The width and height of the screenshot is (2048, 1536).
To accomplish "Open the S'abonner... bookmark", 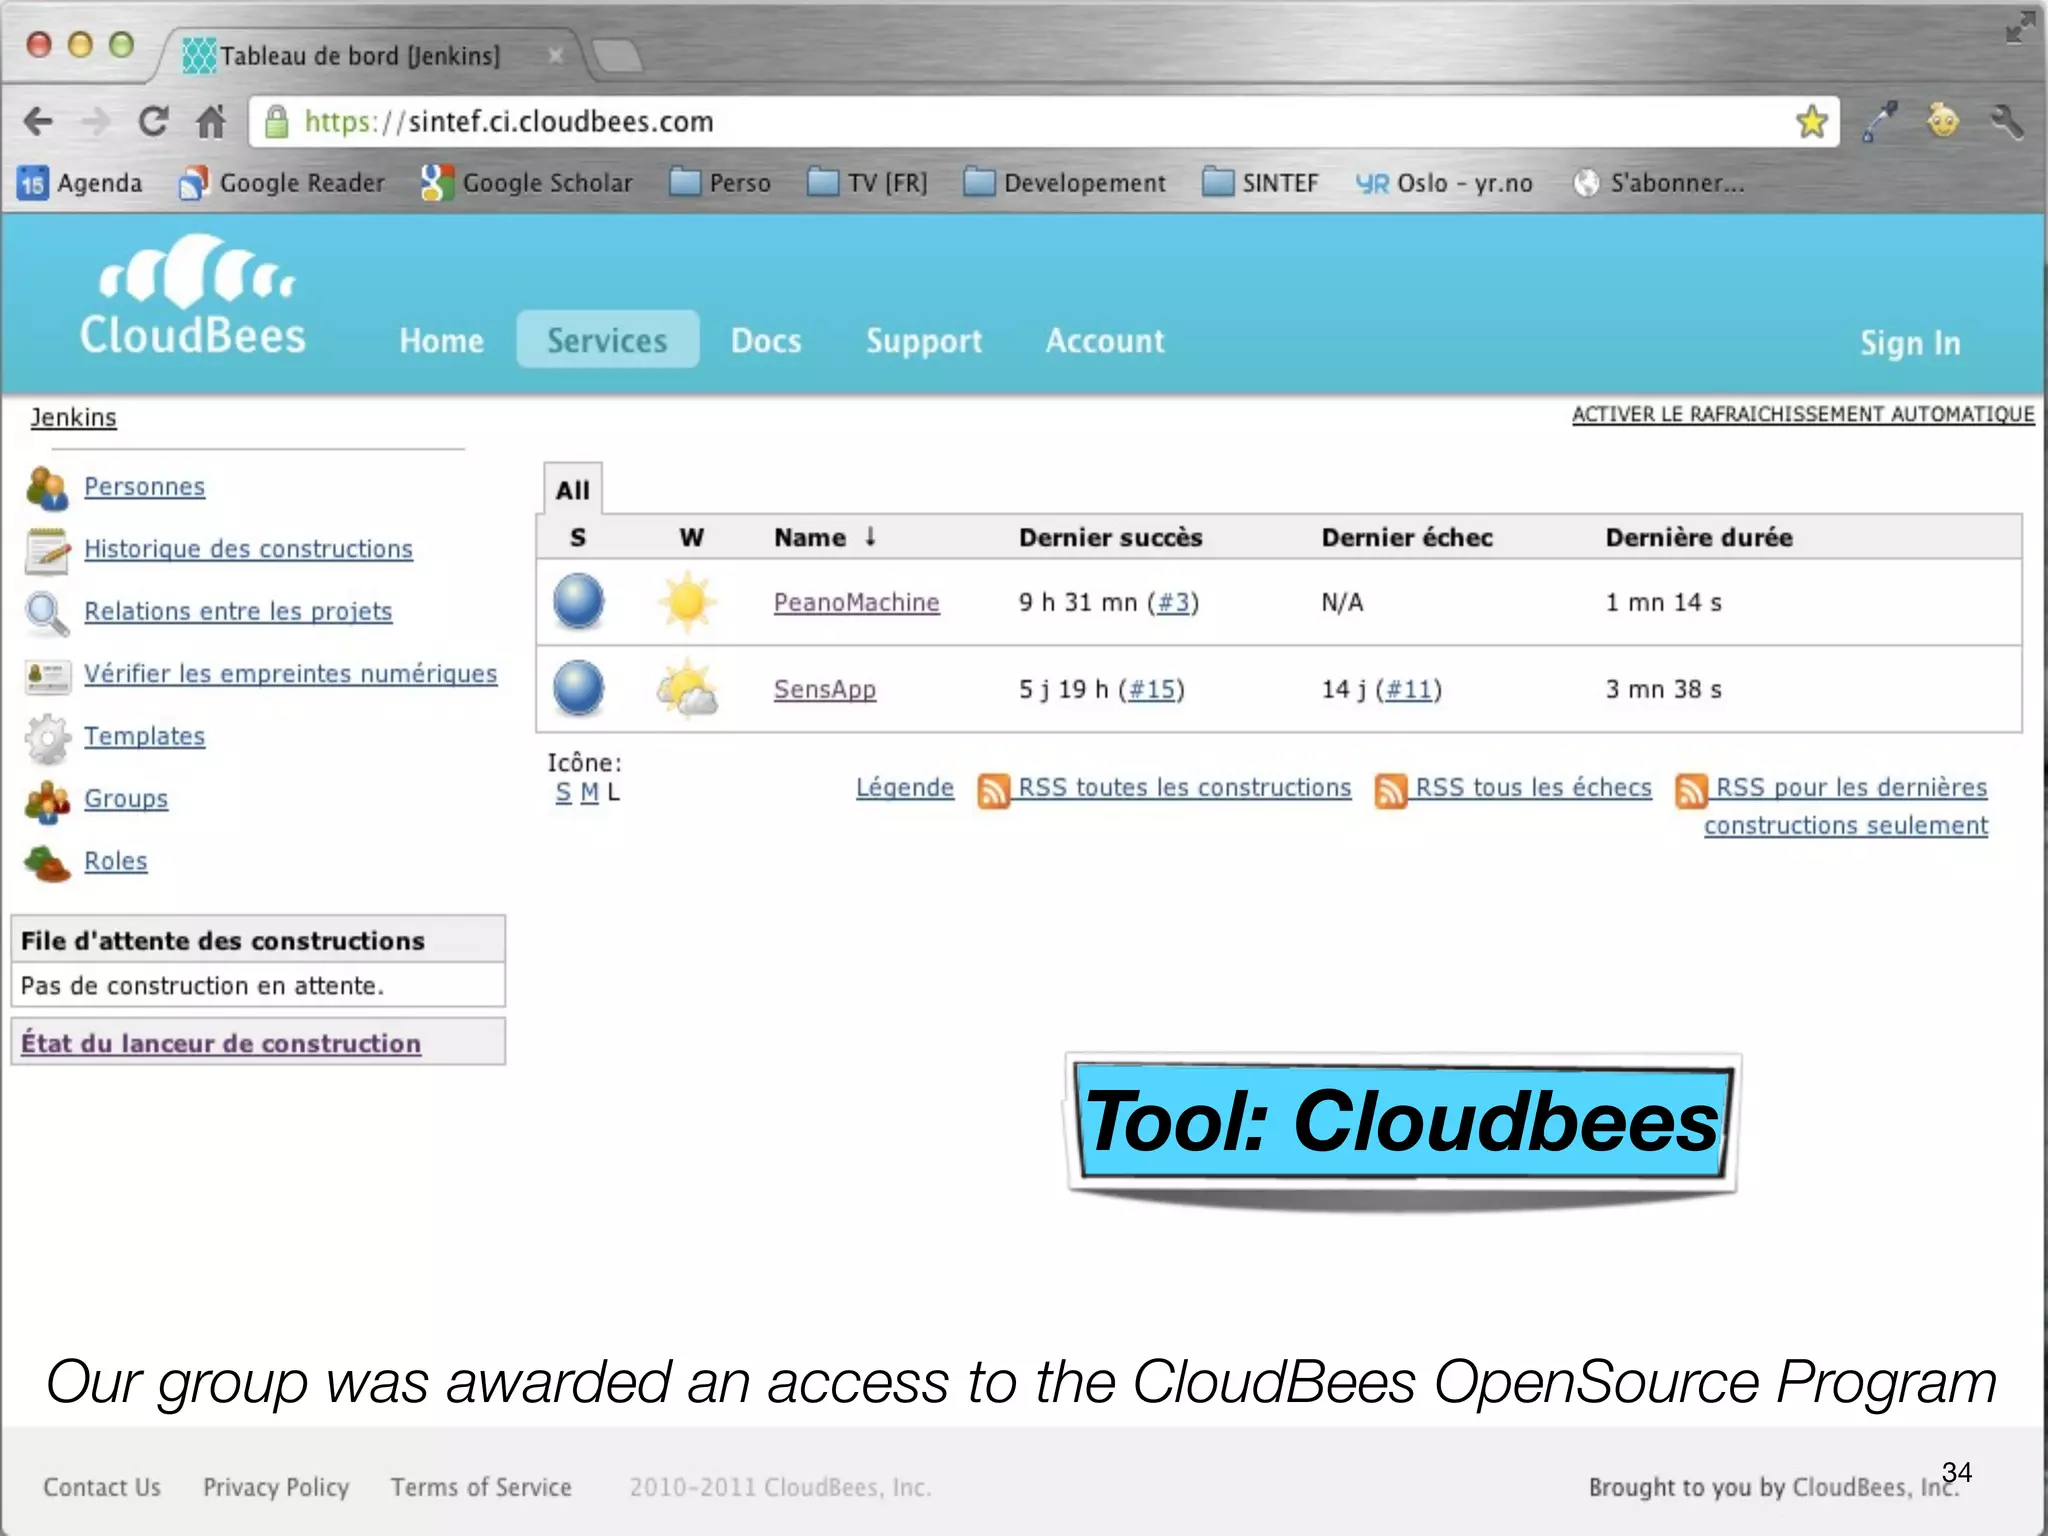I will click(x=1658, y=183).
